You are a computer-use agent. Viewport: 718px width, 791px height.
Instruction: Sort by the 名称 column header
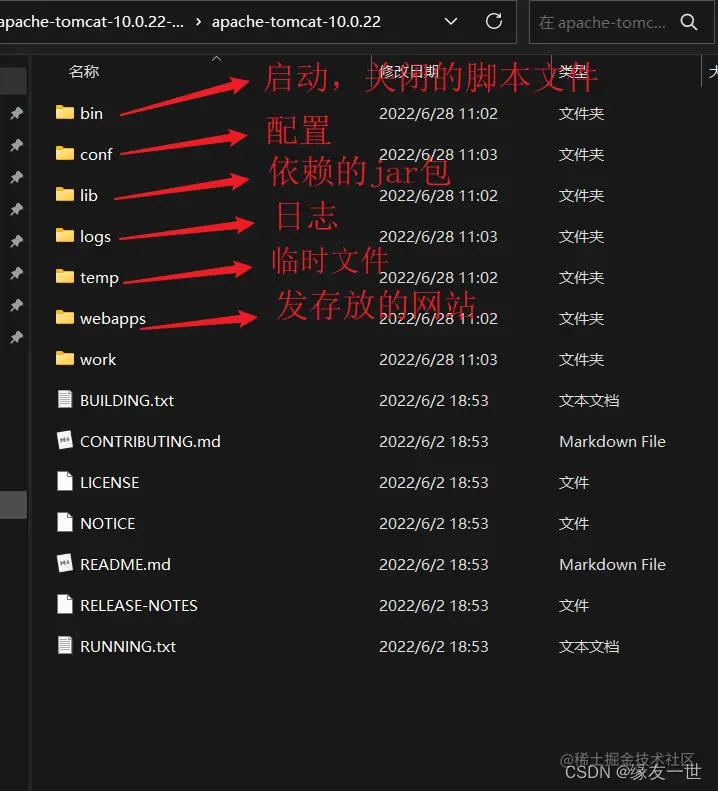pyautogui.click(x=84, y=72)
